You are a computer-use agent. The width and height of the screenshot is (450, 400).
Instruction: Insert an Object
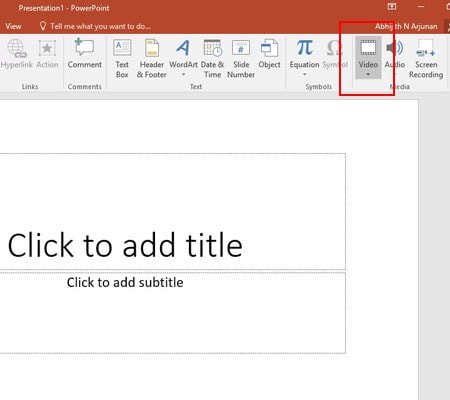[x=269, y=54]
